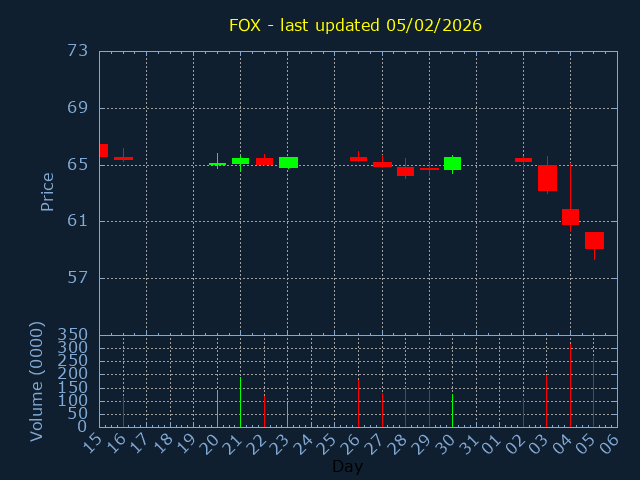Click day label 26 on the x-axis
640x480 pixels.
point(353,444)
